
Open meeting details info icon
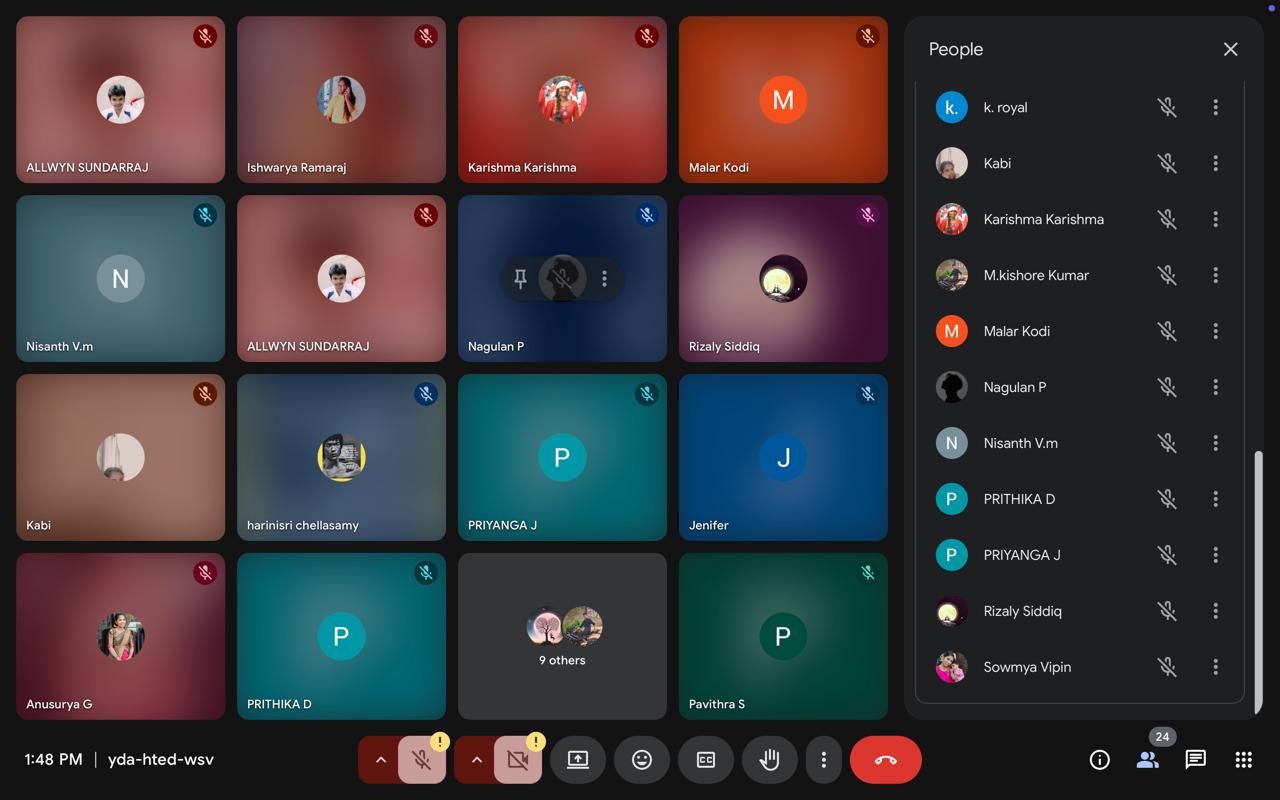(x=1099, y=760)
